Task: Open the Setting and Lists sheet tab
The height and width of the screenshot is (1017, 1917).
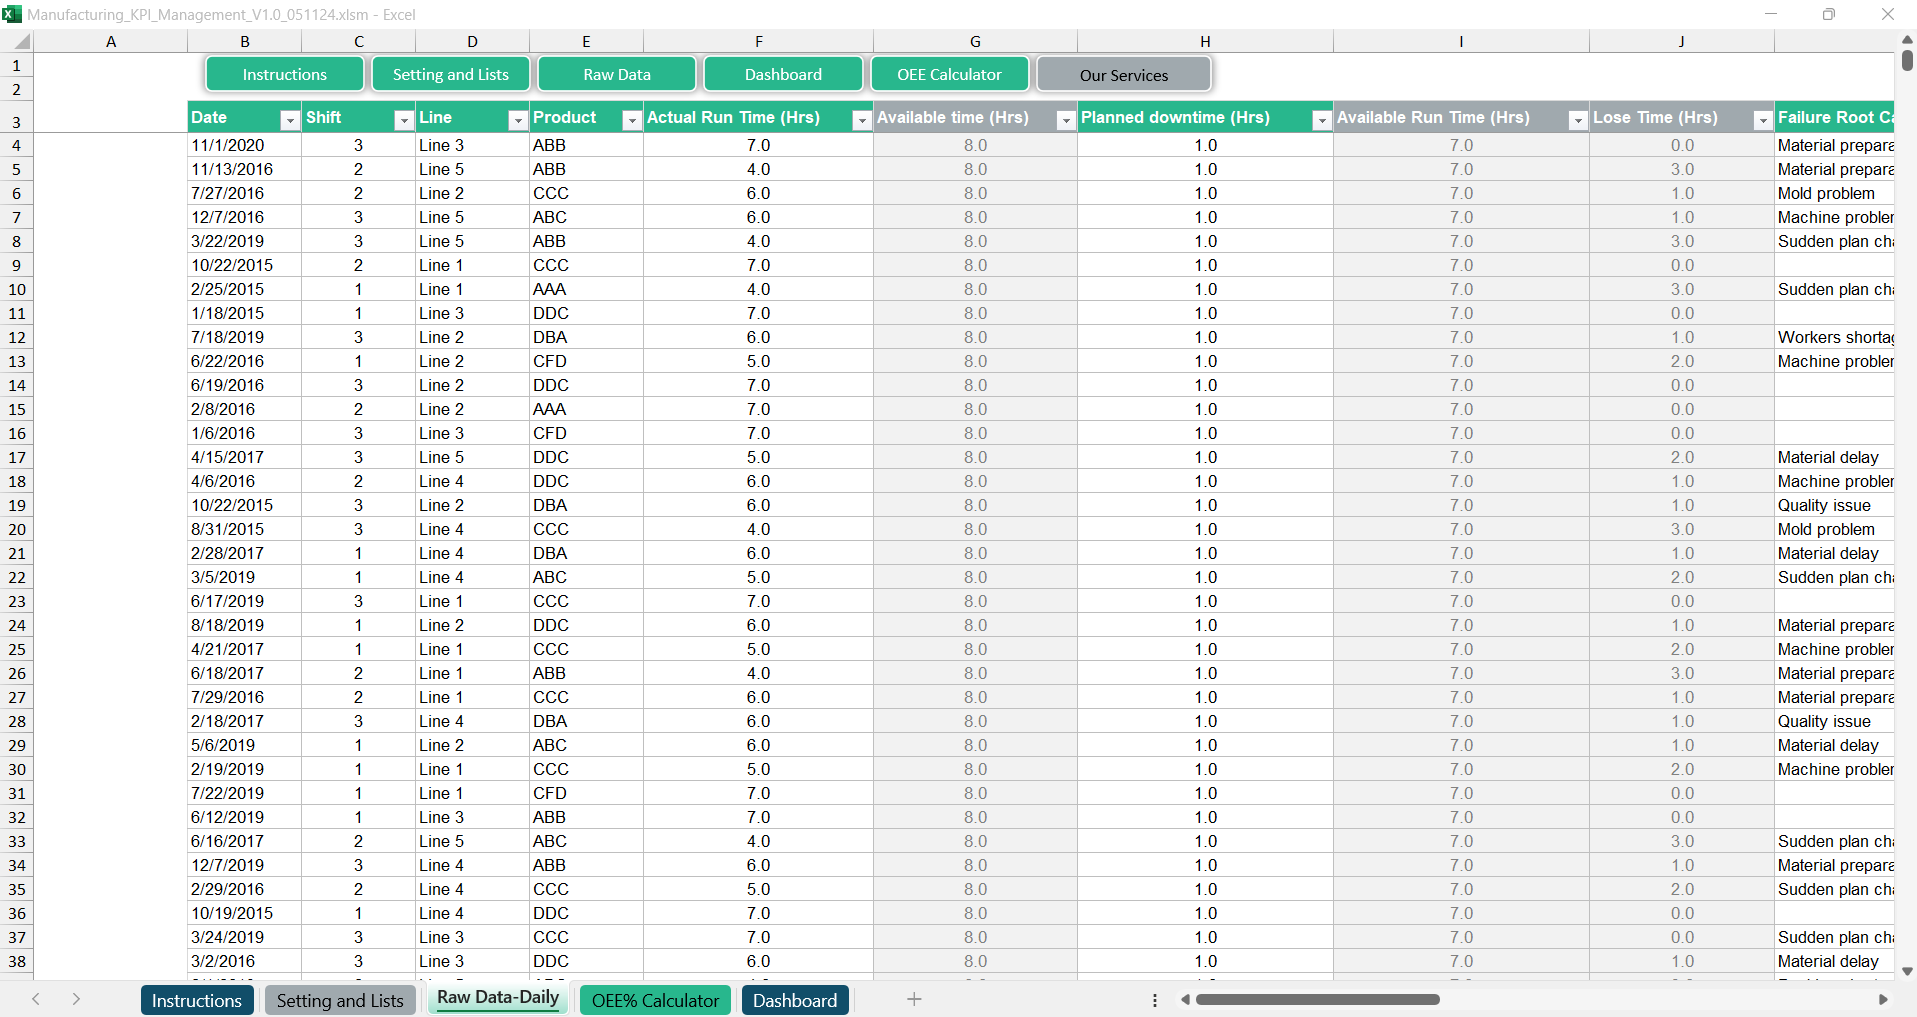Action: (340, 1000)
